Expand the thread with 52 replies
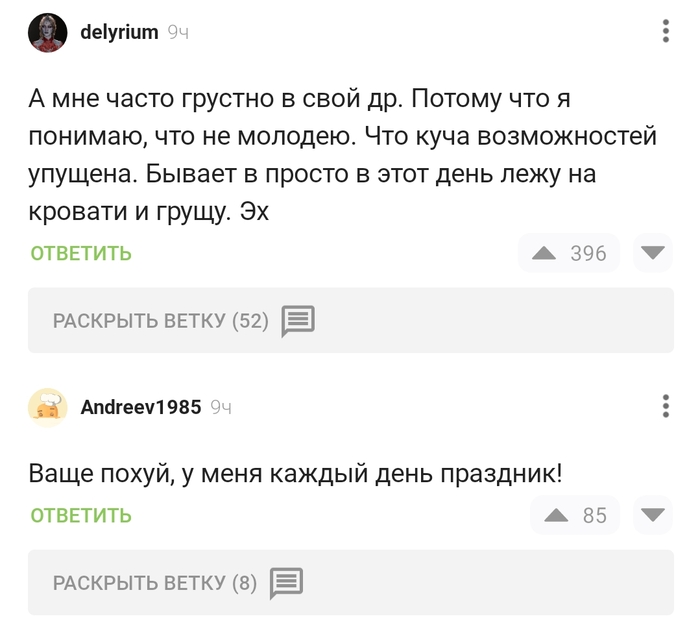700x636 pixels. tap(160, 321)
